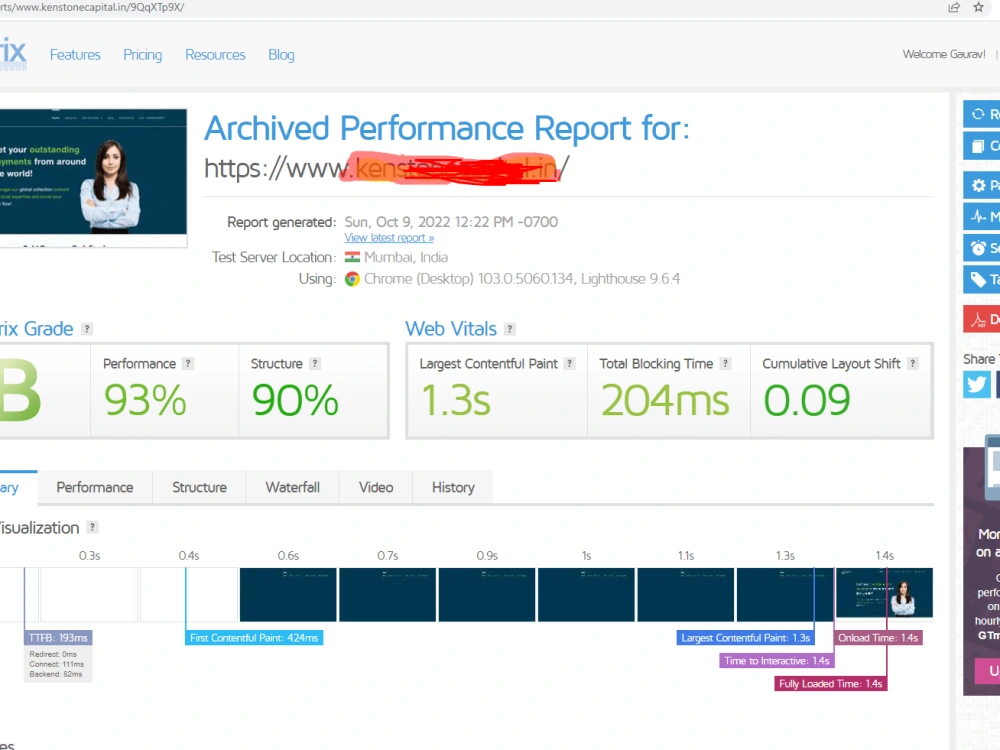Click the report generated date text
The image size is (1000, 750).
tap(451, 222)
